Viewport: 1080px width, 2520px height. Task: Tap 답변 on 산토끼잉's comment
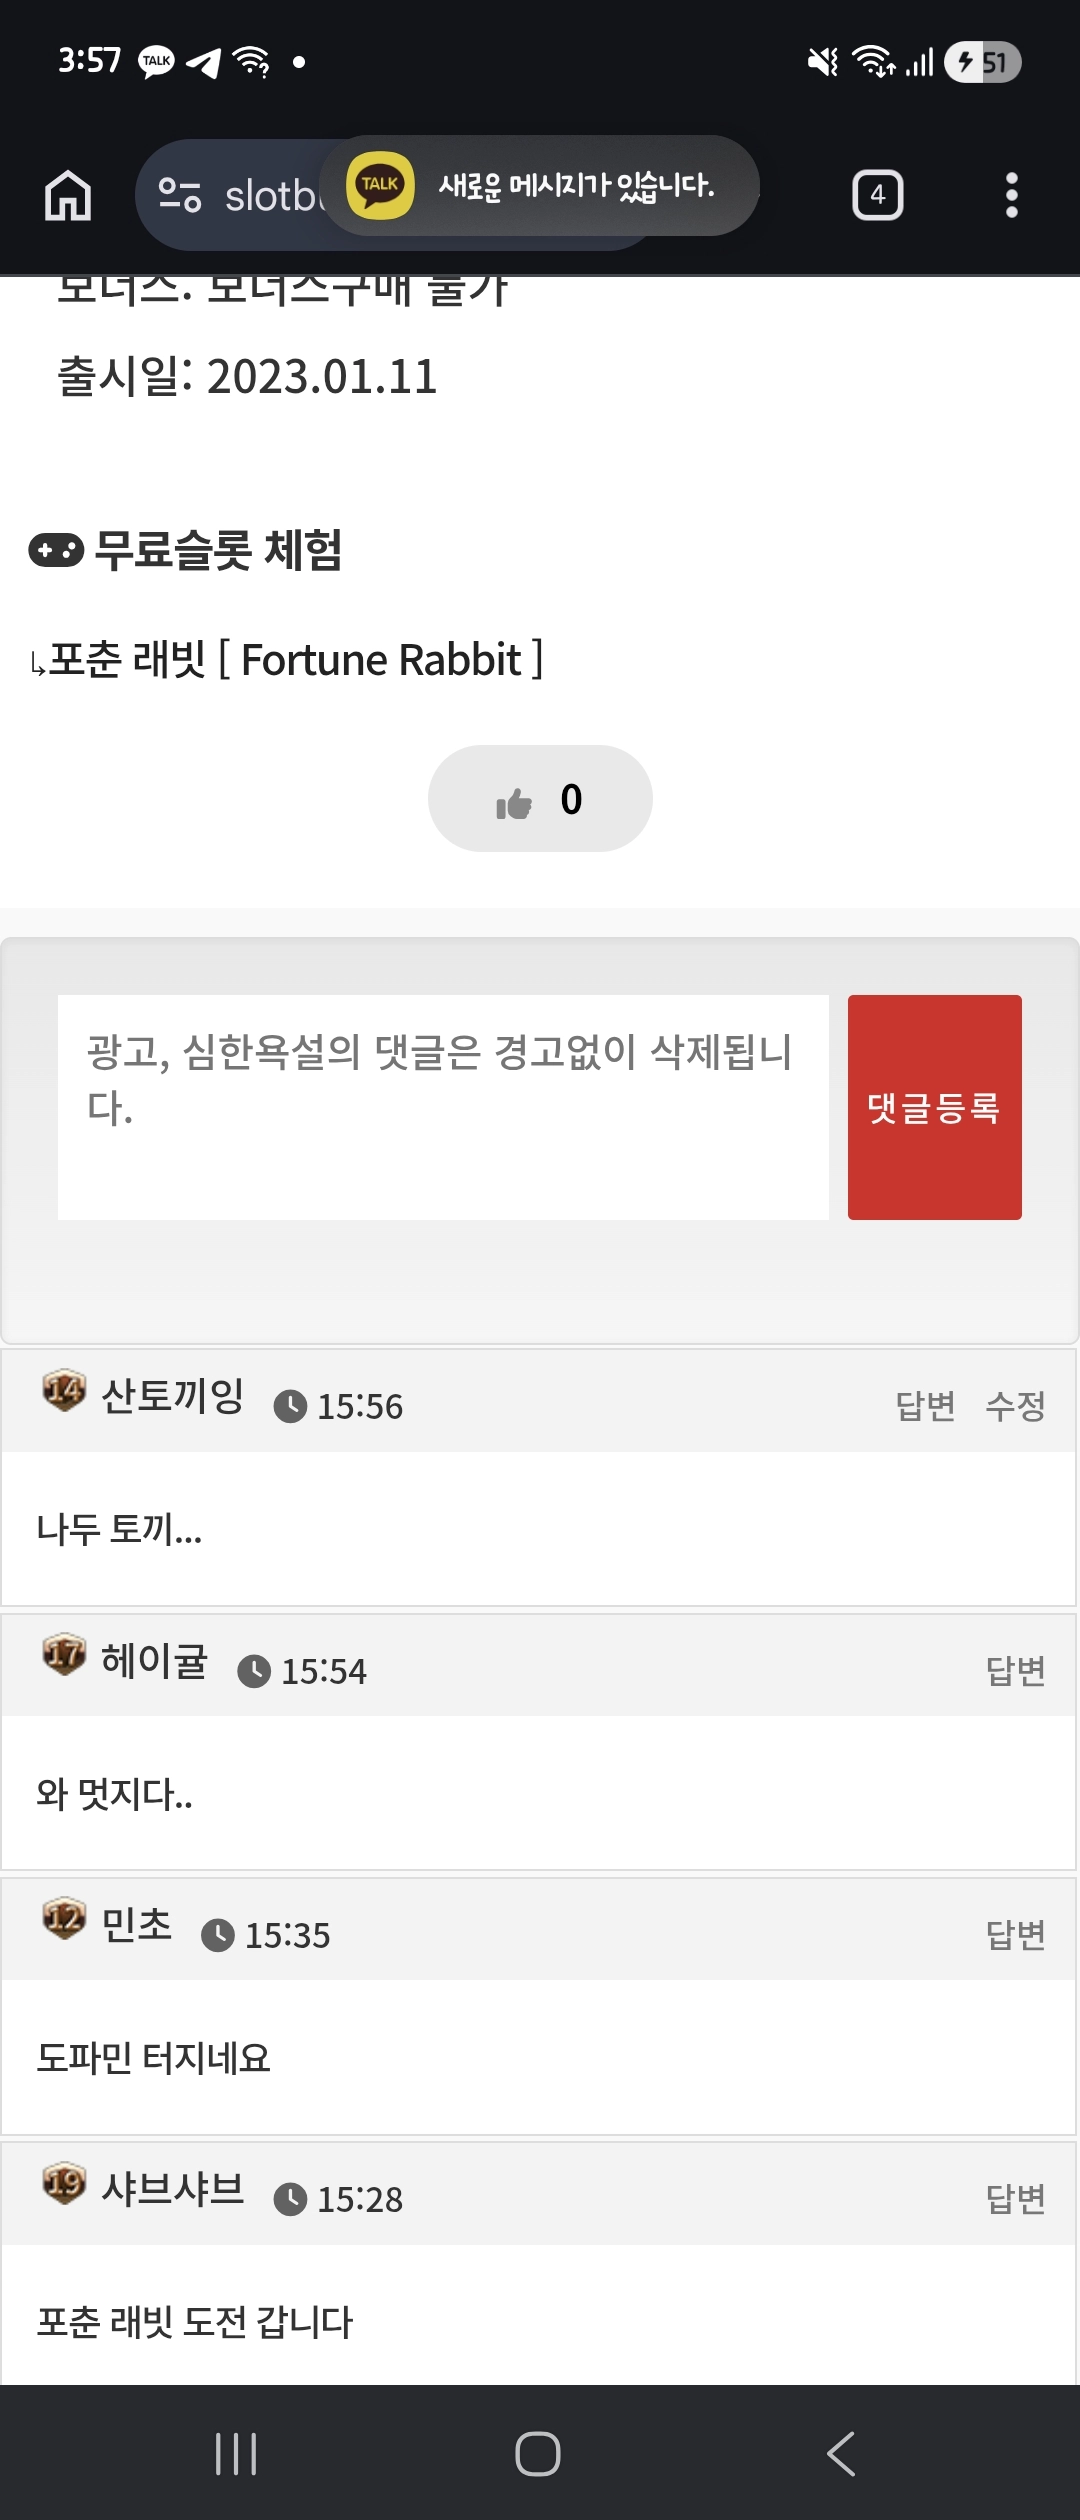click(925, 1405)
